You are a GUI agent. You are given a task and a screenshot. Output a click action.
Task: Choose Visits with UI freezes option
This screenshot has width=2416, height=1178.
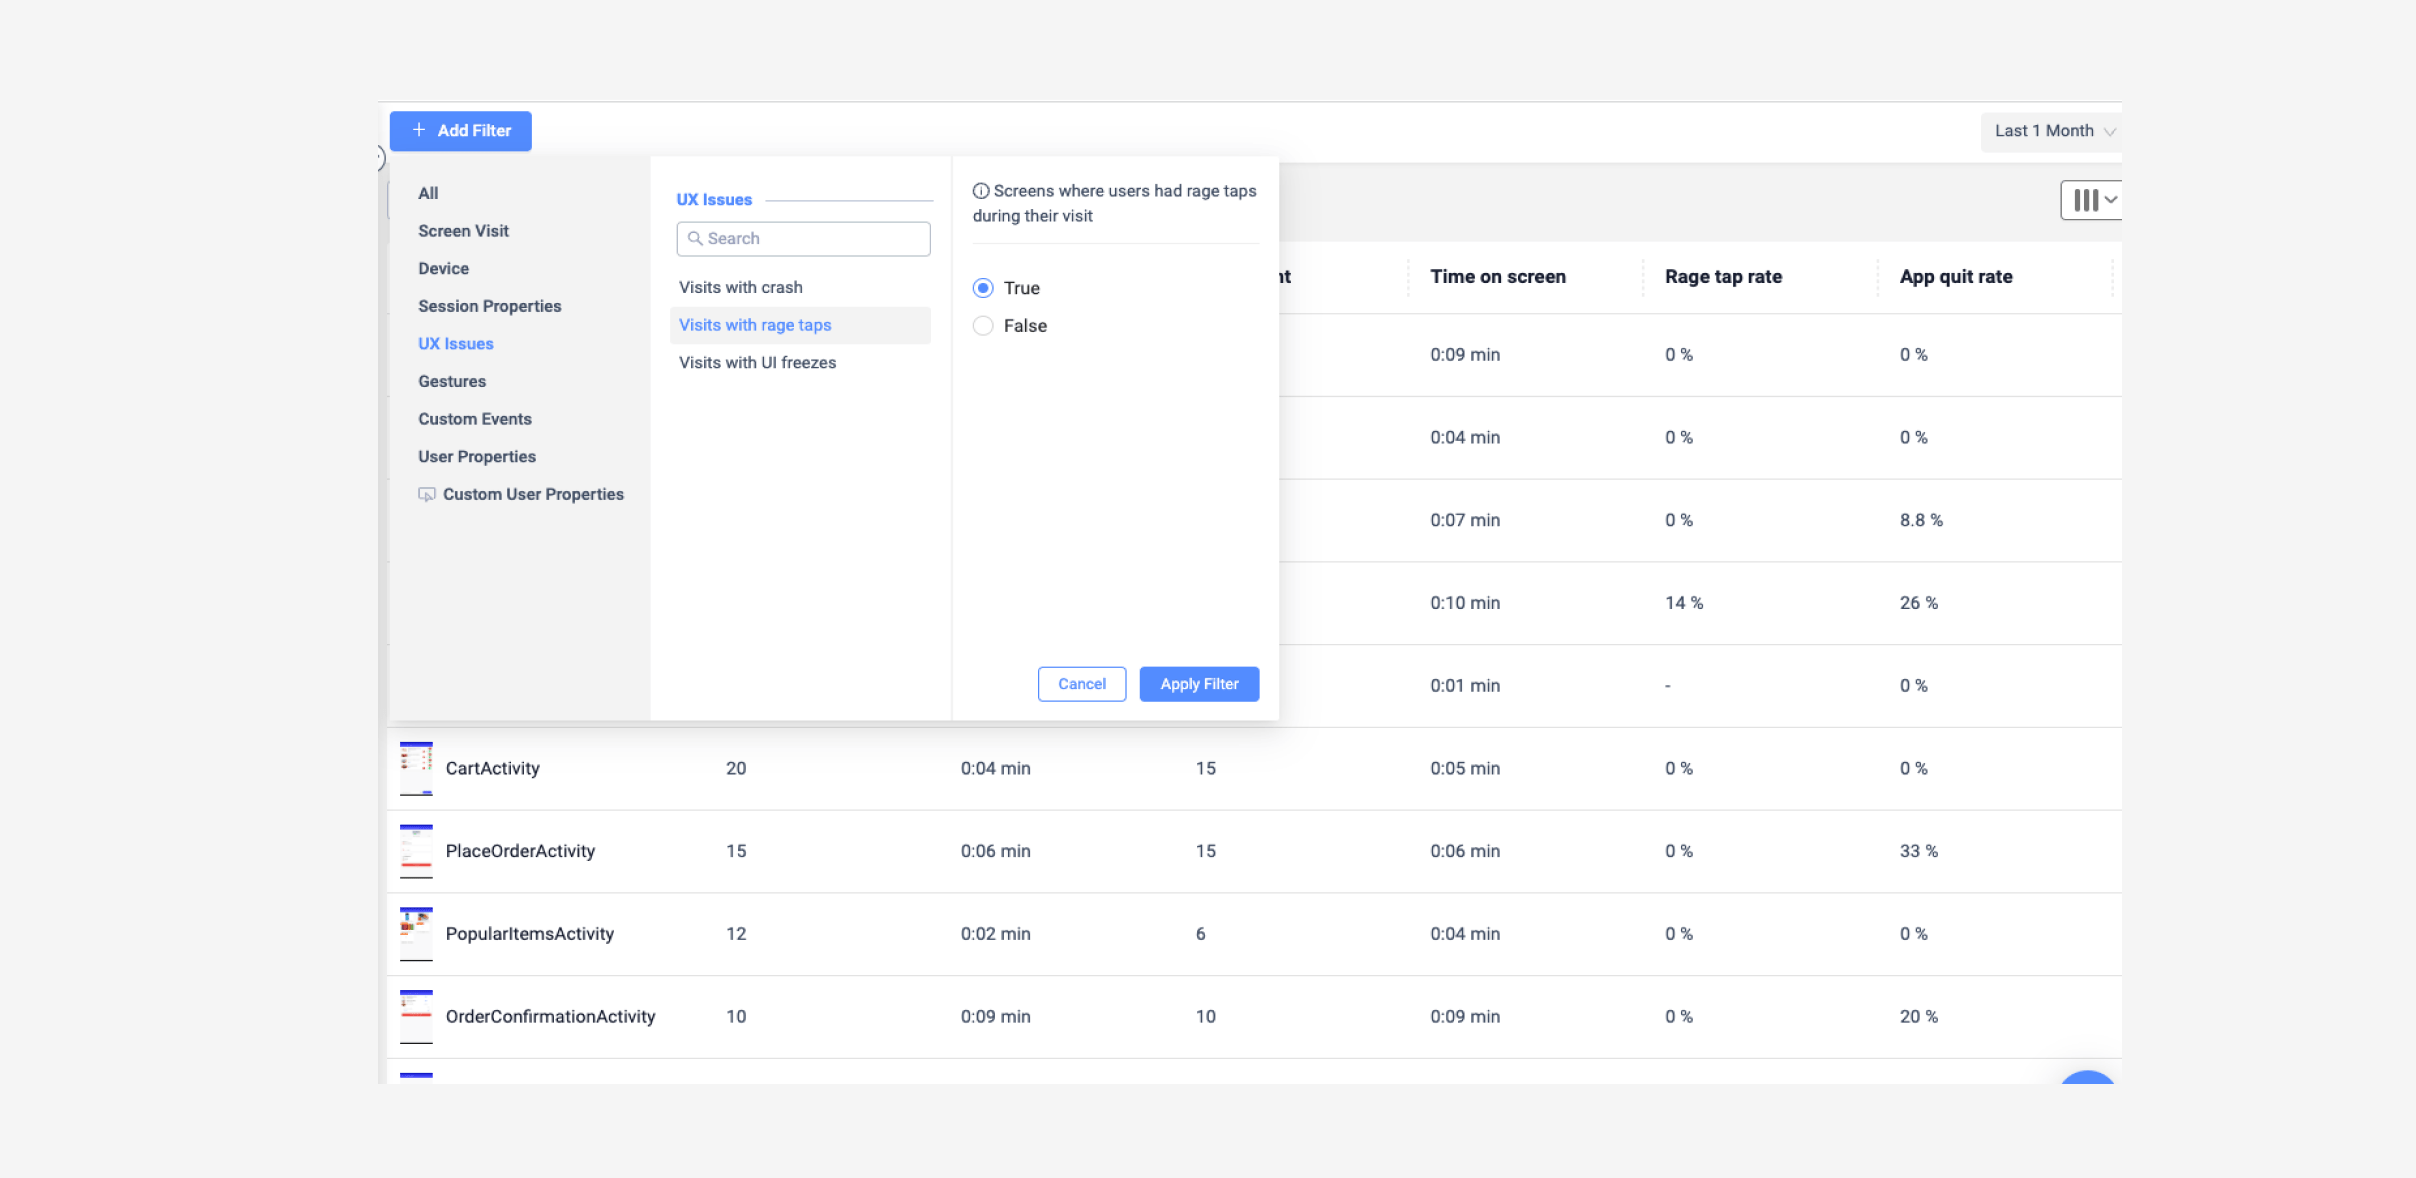(x=757, y=363)
